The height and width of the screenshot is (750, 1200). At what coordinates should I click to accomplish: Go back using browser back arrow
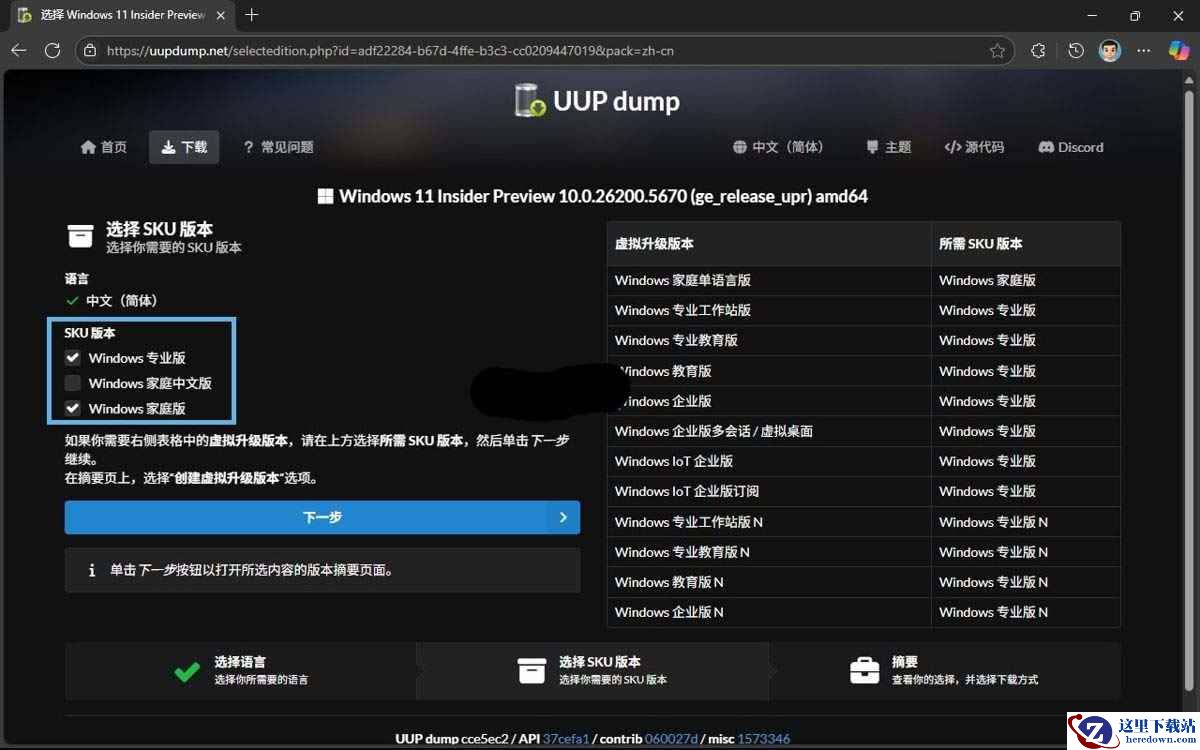[x=19, y=50]
